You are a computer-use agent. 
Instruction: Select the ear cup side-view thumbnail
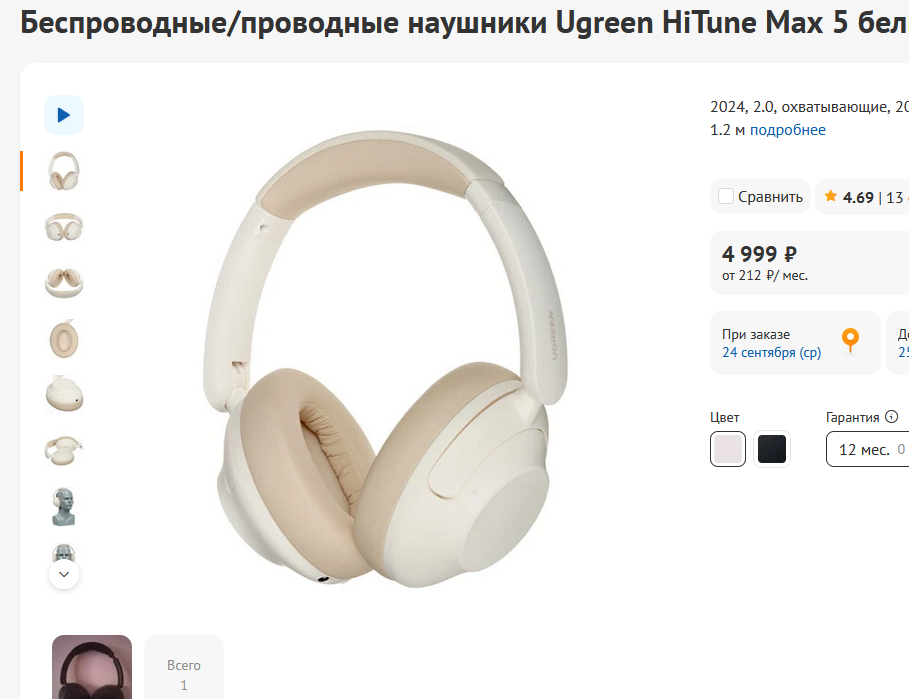[x=64, y=395]
